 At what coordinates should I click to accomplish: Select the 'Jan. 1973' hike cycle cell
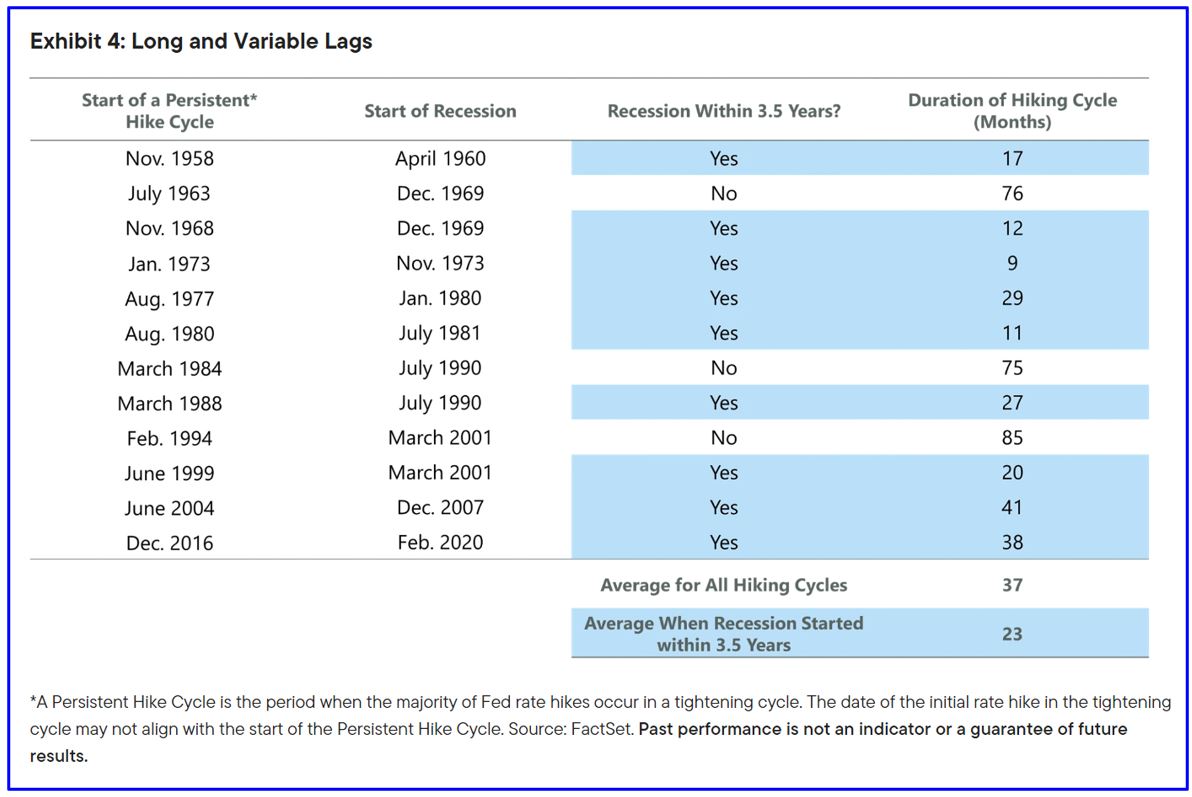click(170, 264)
